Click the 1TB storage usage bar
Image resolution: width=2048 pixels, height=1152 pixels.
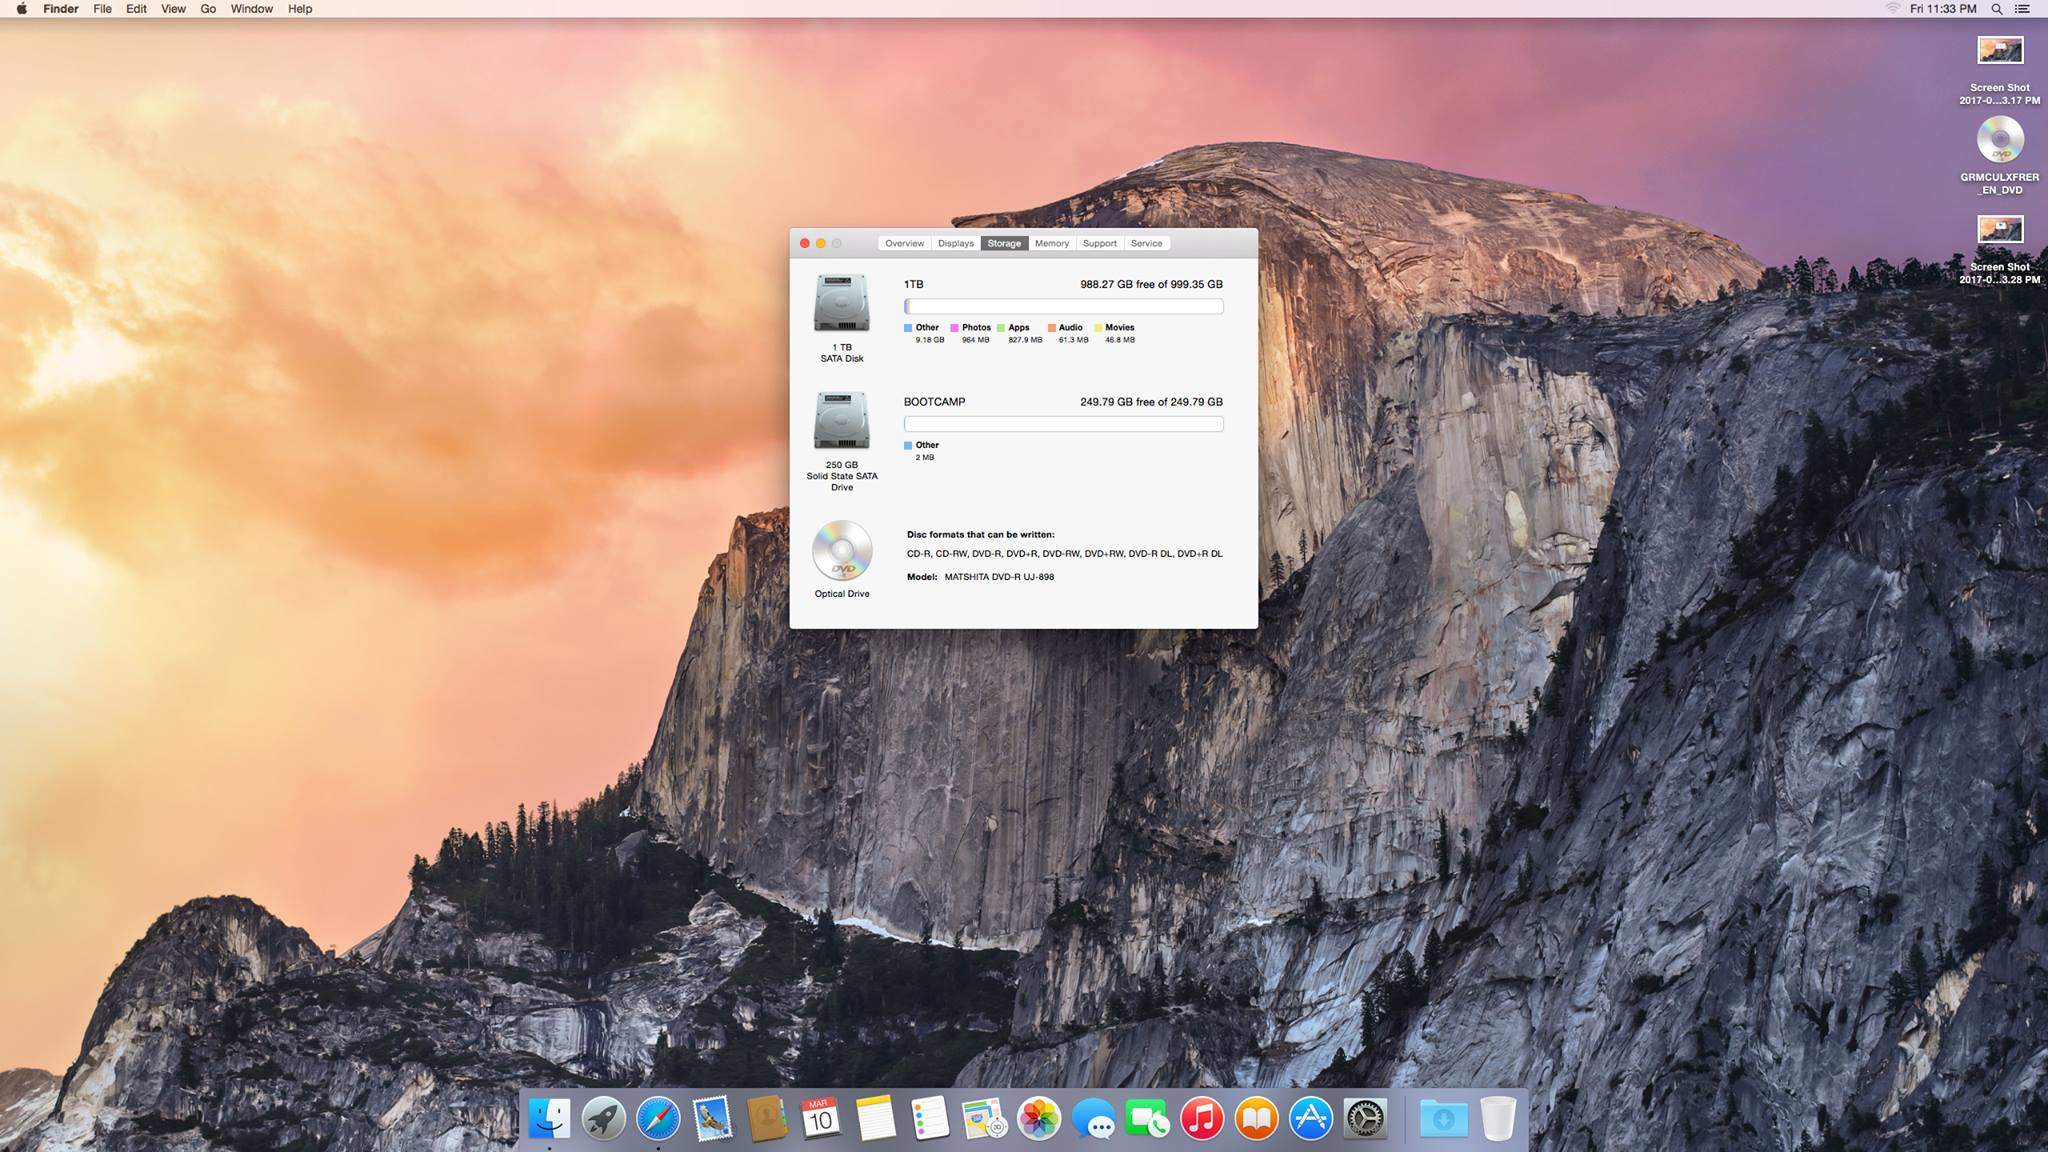1063,306
